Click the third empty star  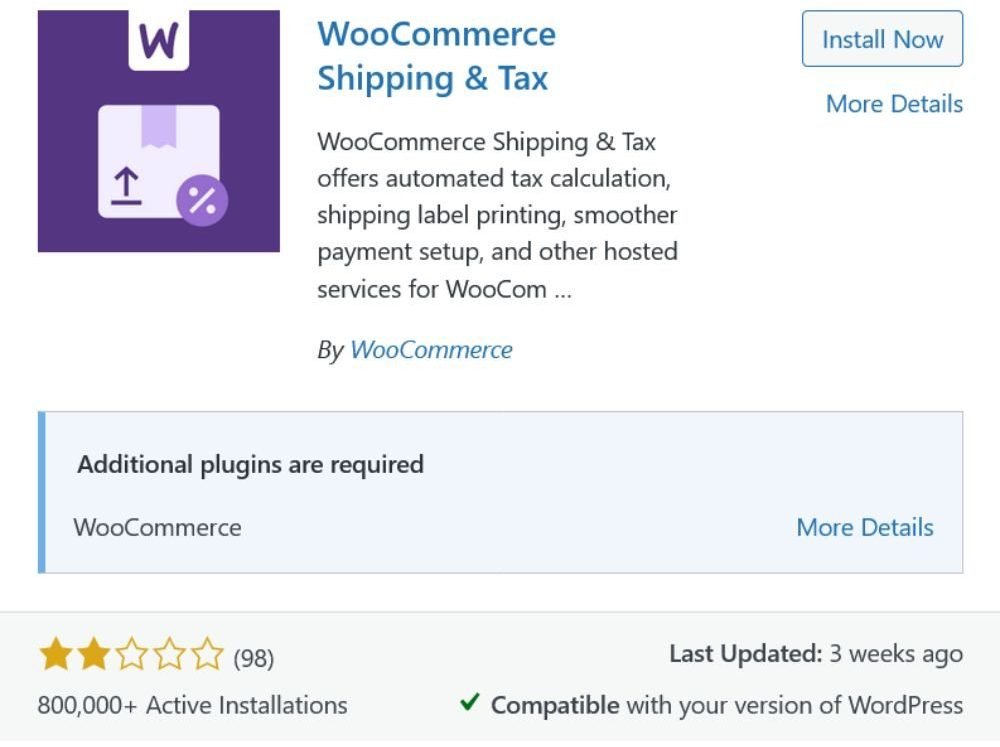coord(132,654)
